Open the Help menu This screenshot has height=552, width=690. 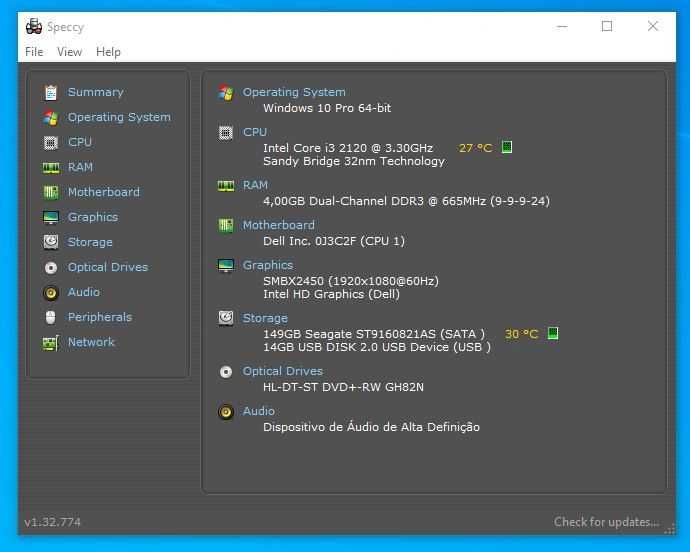tap(108, 52)
